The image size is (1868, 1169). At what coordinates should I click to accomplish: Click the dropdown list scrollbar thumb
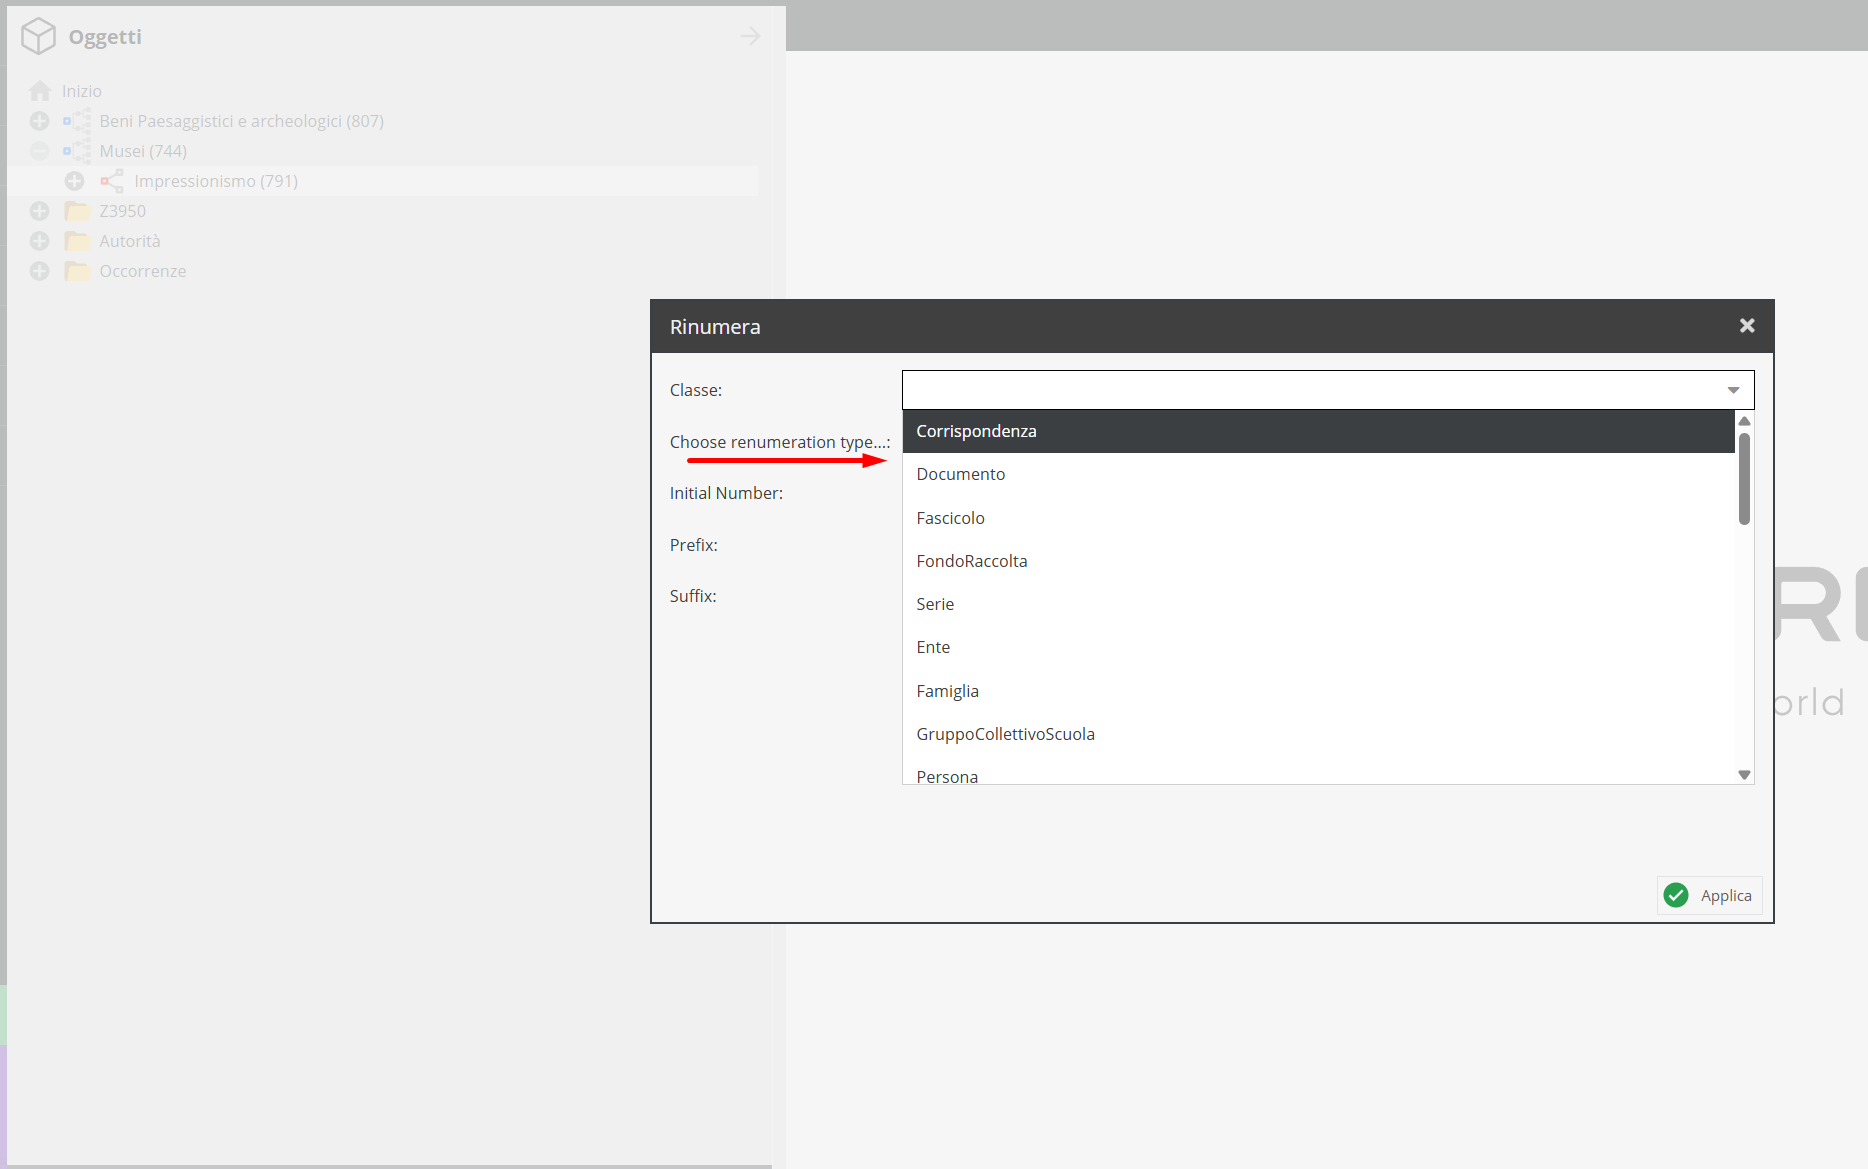1744,478
